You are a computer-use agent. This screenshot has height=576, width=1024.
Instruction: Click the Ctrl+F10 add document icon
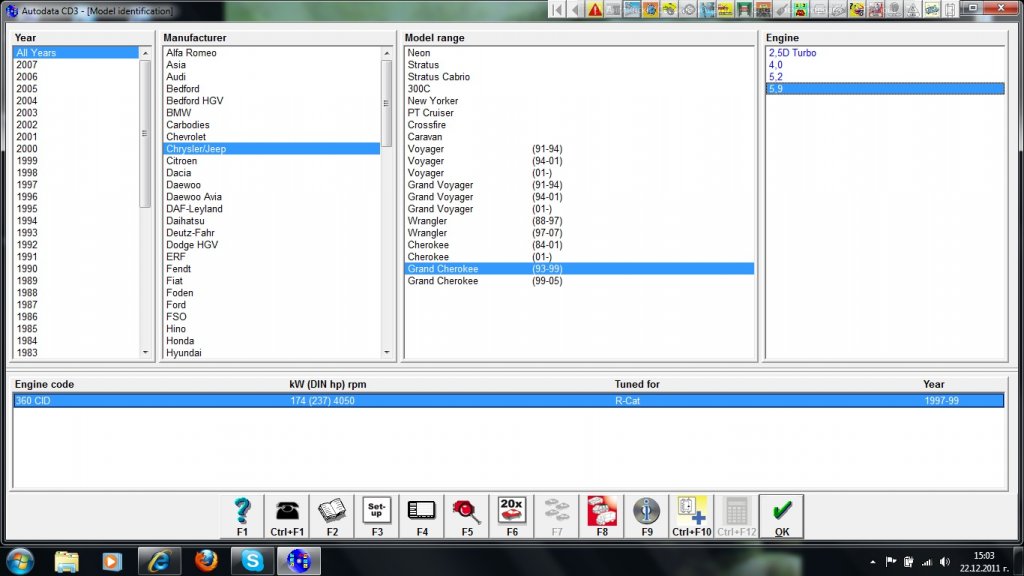[692, 516]
